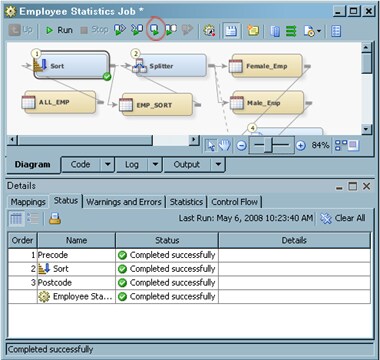Select the Female_Emp table node
The image size is (380, 360).
pyautogui.click(x=266, y=66)
